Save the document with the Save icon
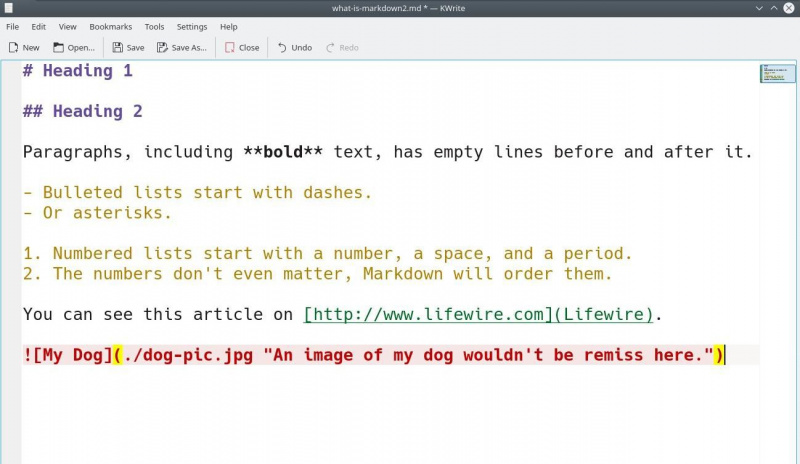This screenshot has height=464, width=800. pyautogui.click(x=117, y=47)
